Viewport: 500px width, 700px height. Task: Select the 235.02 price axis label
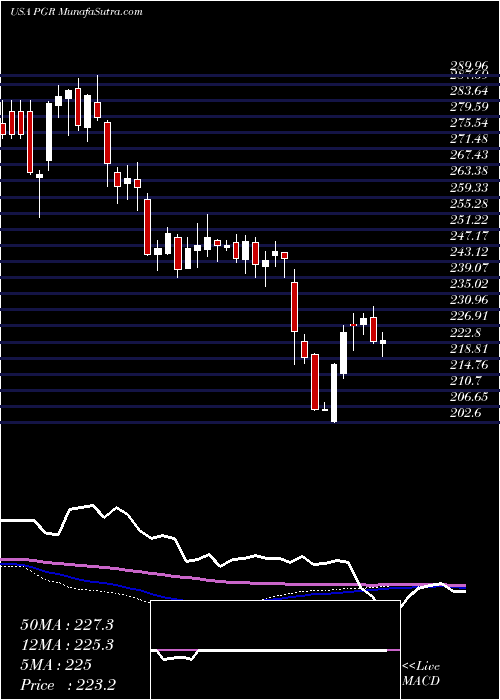468,284
